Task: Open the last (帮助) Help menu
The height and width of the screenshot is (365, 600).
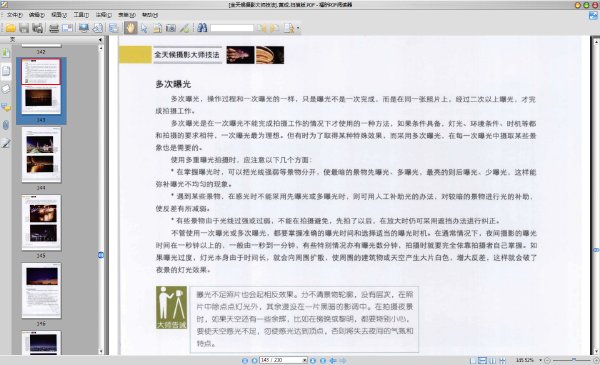Action: point(150,15)
